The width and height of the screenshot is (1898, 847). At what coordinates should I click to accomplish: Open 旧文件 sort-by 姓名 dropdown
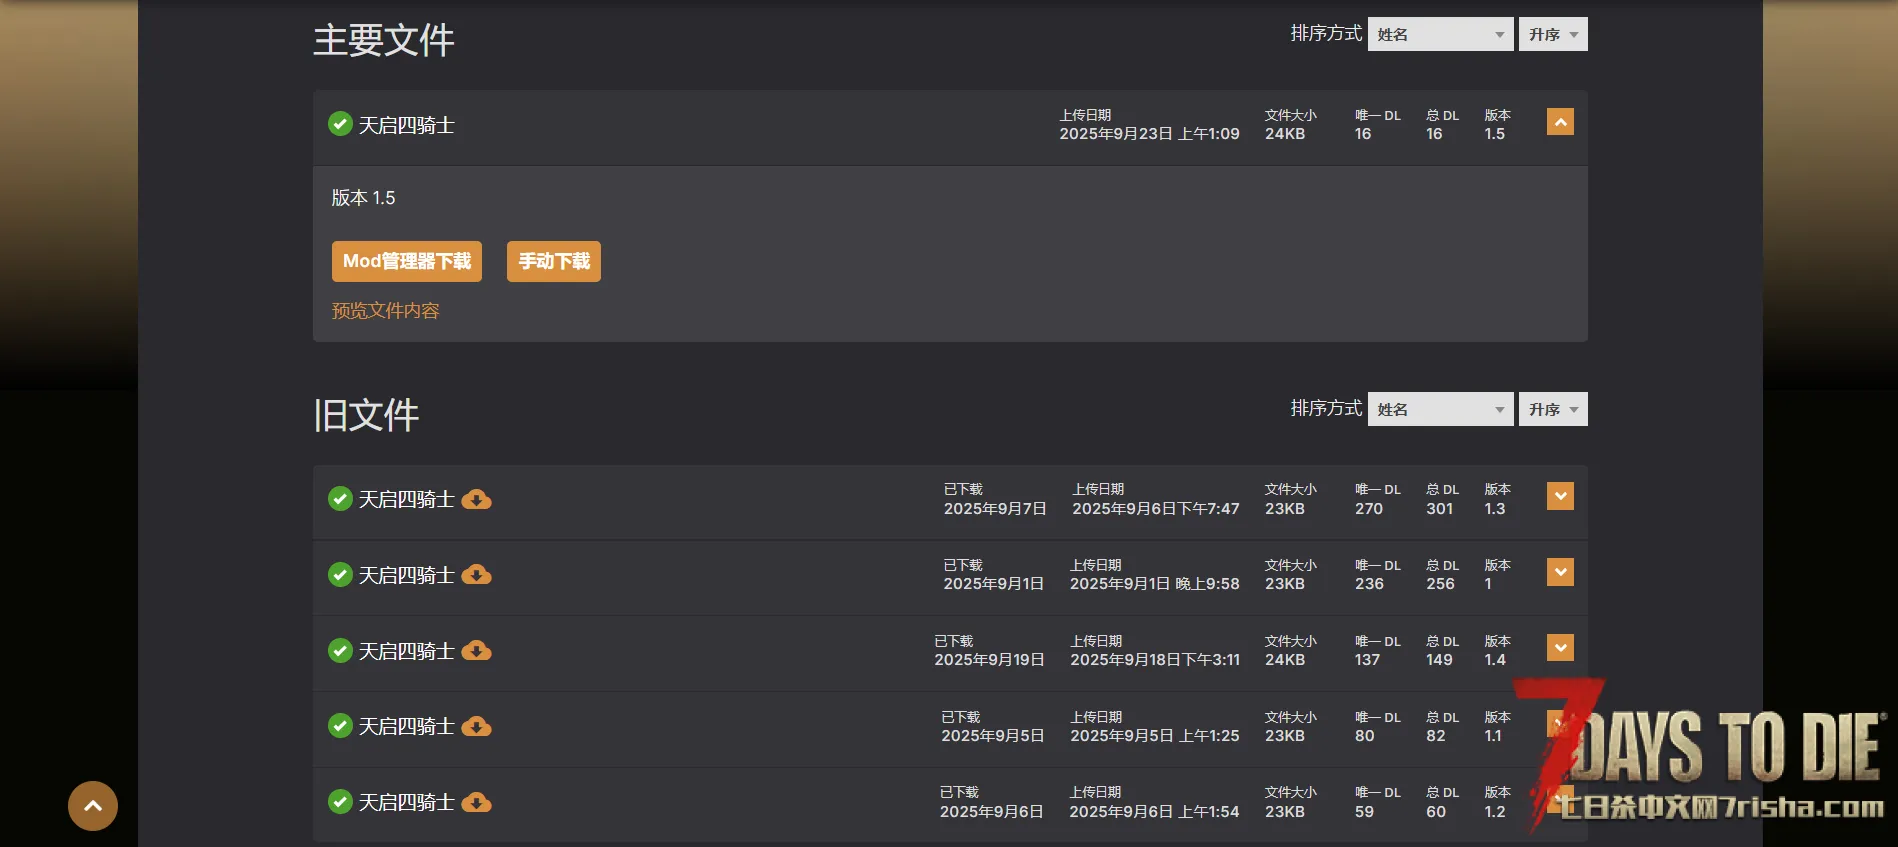pos(1440,410)
